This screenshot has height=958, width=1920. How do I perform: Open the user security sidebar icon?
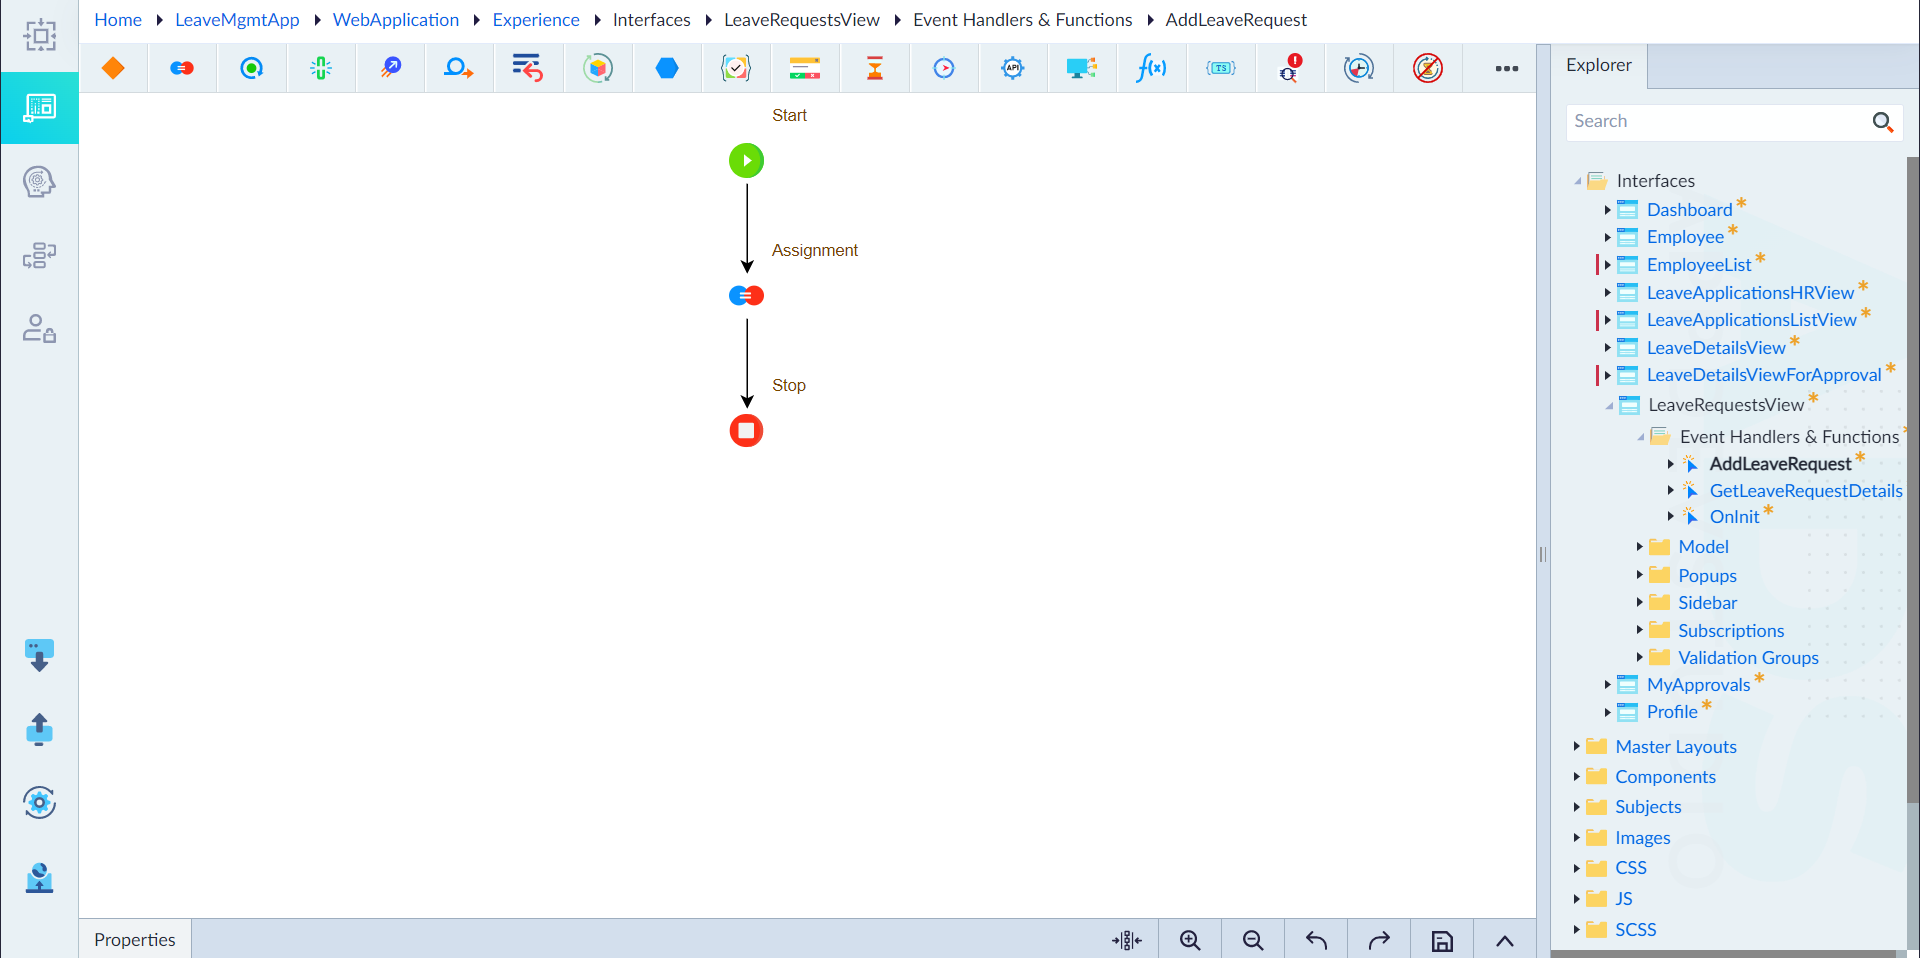39,328
